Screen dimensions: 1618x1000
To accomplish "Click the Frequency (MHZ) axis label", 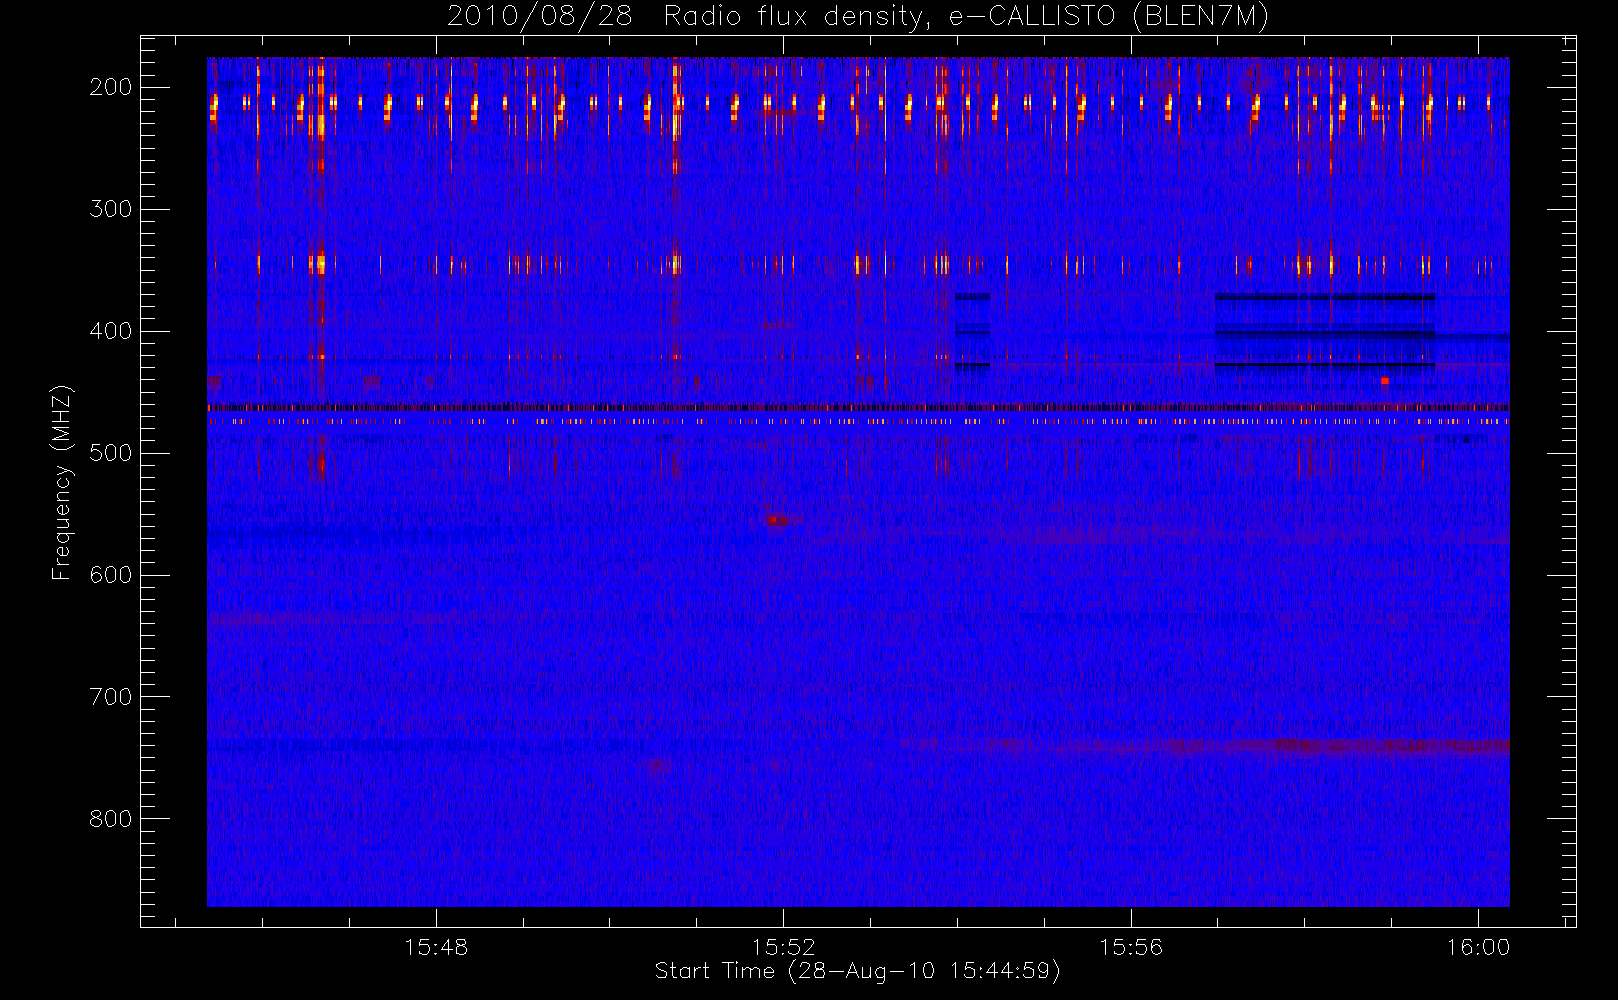I will point(62,482).
